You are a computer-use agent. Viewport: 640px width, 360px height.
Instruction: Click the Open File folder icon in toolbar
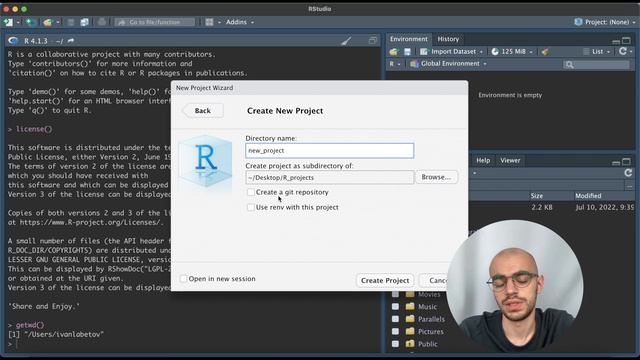48,22
